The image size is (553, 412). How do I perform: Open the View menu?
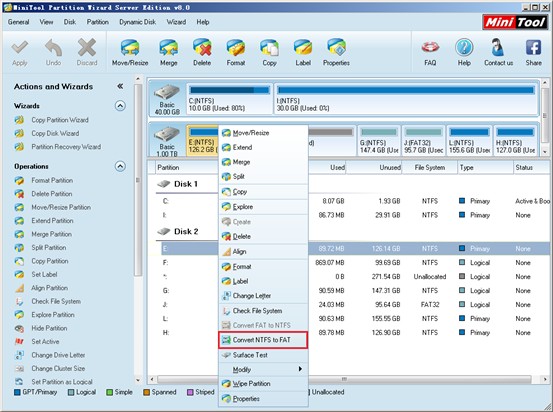(x=46, y=22)
